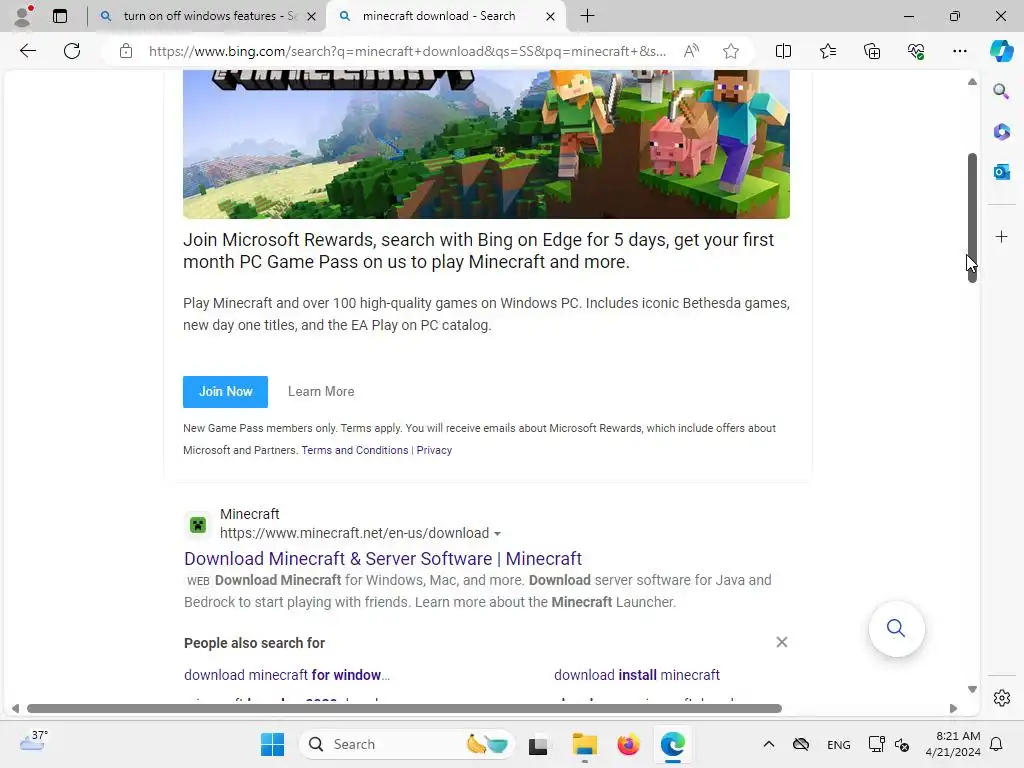Open split screen view

pos(783,51)
